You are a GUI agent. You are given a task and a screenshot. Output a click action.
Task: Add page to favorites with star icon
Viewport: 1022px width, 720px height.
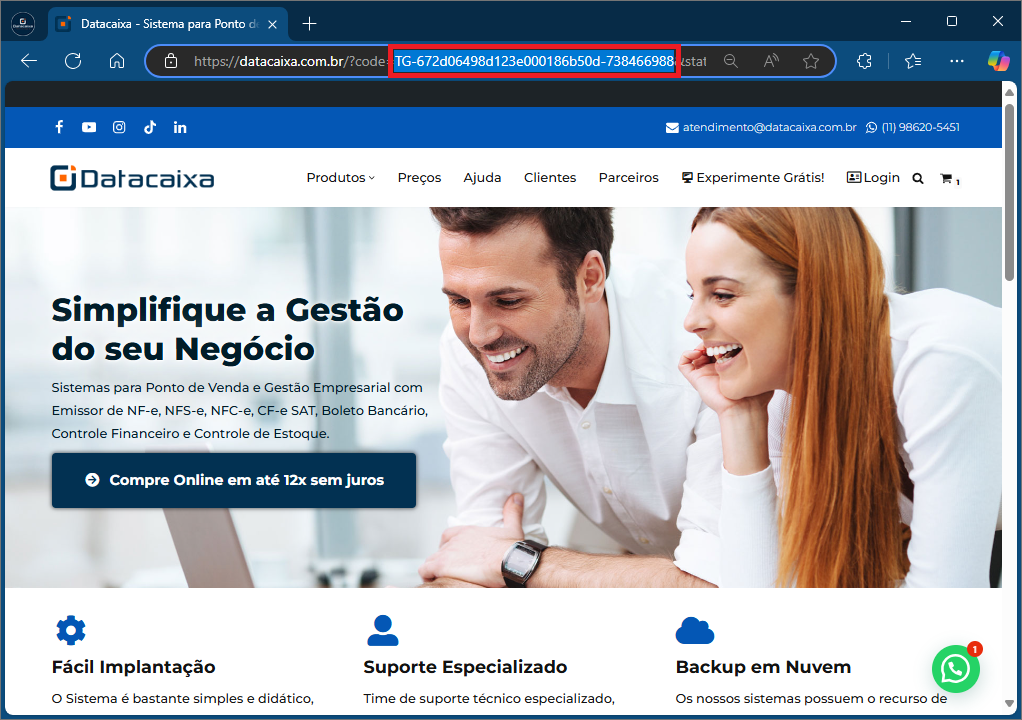pos(811,61)
